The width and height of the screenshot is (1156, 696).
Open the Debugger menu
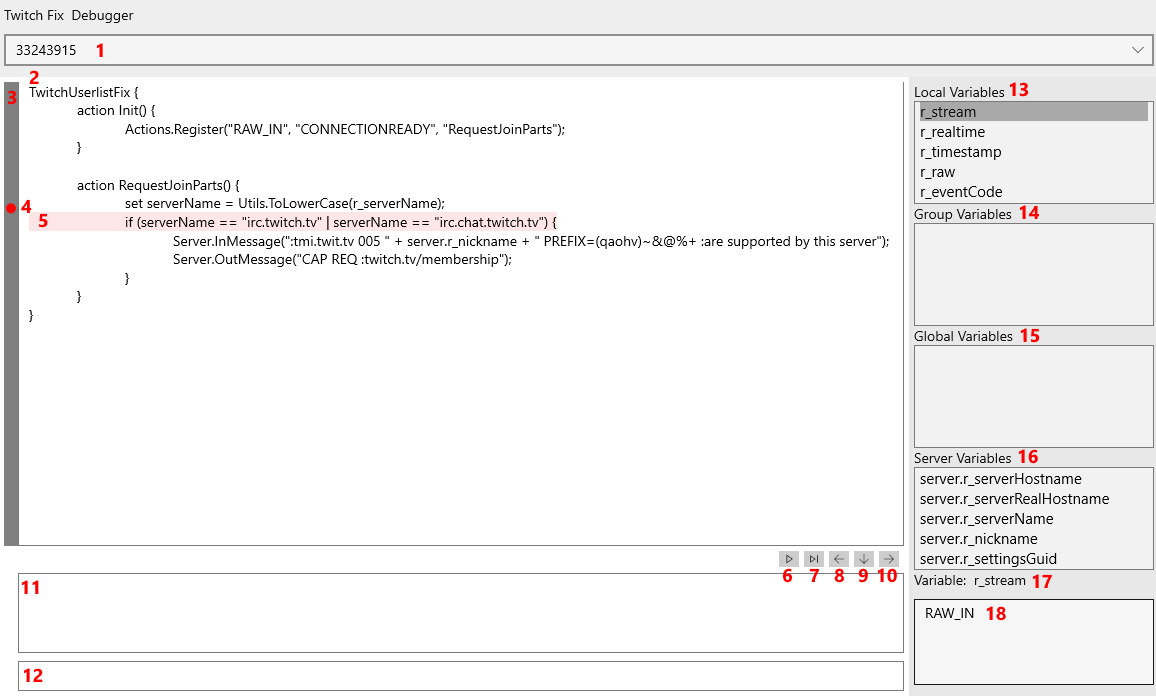101,15
